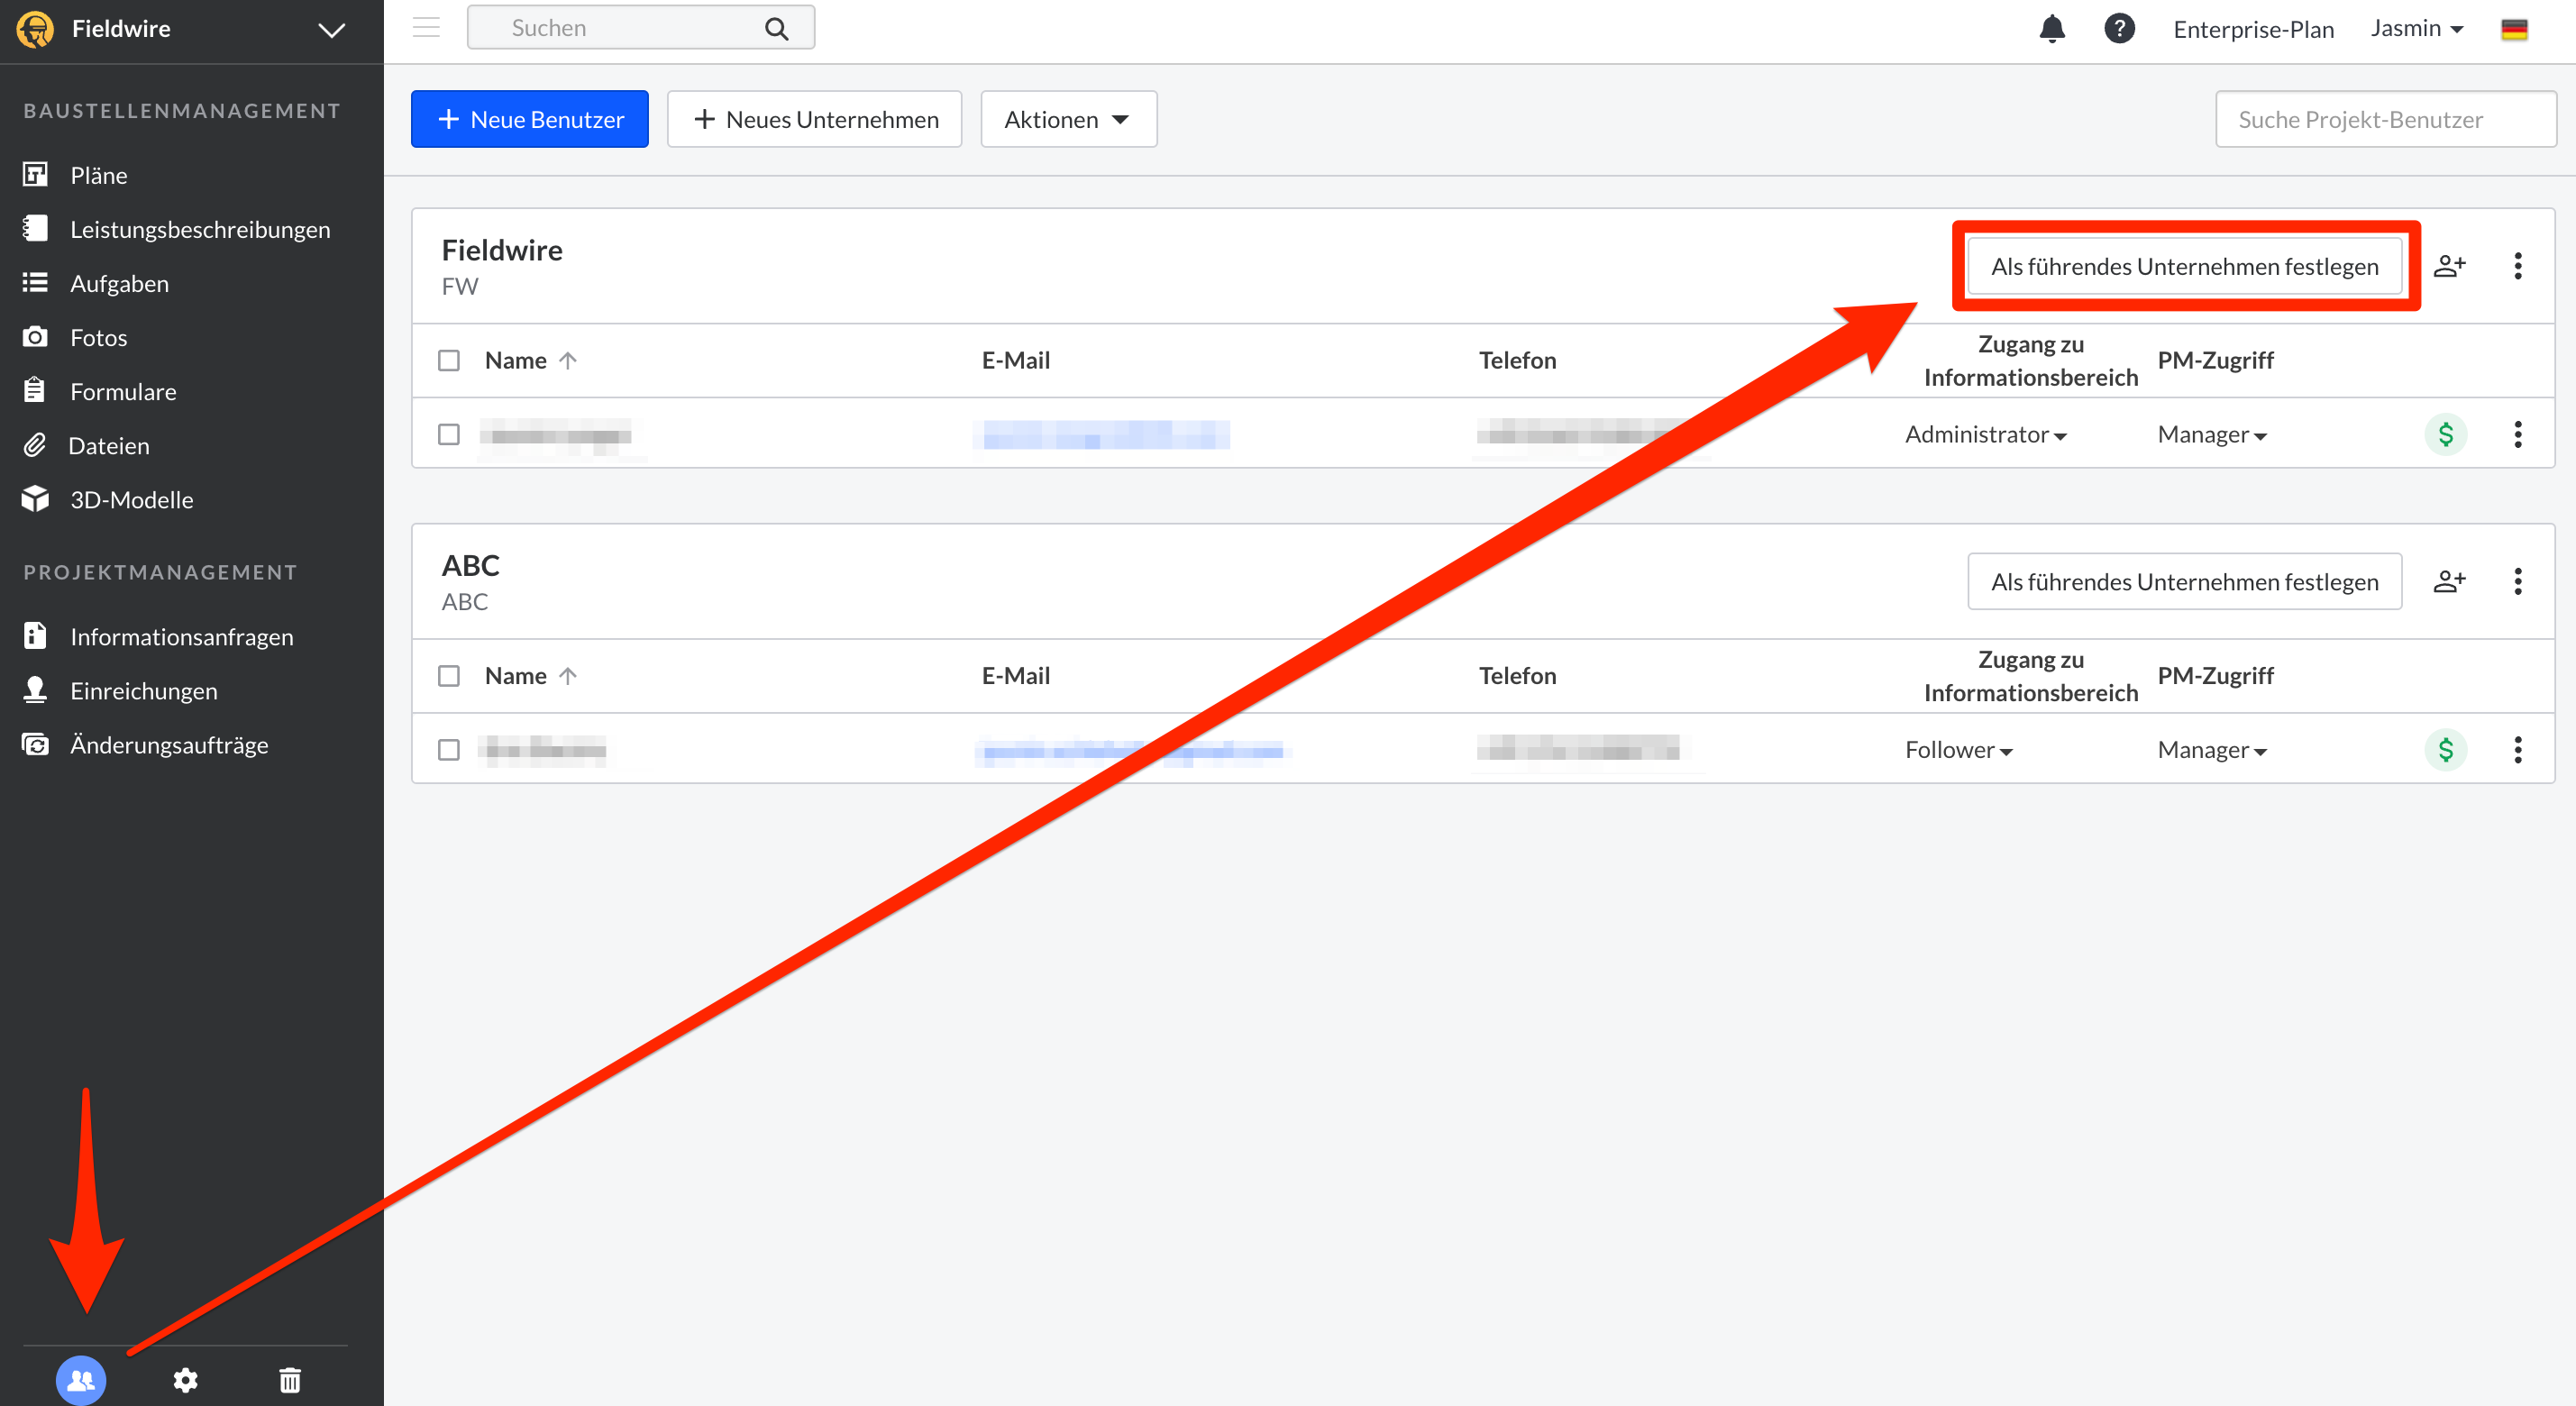Open the Aktionen dropdown
2576x1406 pixels.
(x=1069, y=119)
